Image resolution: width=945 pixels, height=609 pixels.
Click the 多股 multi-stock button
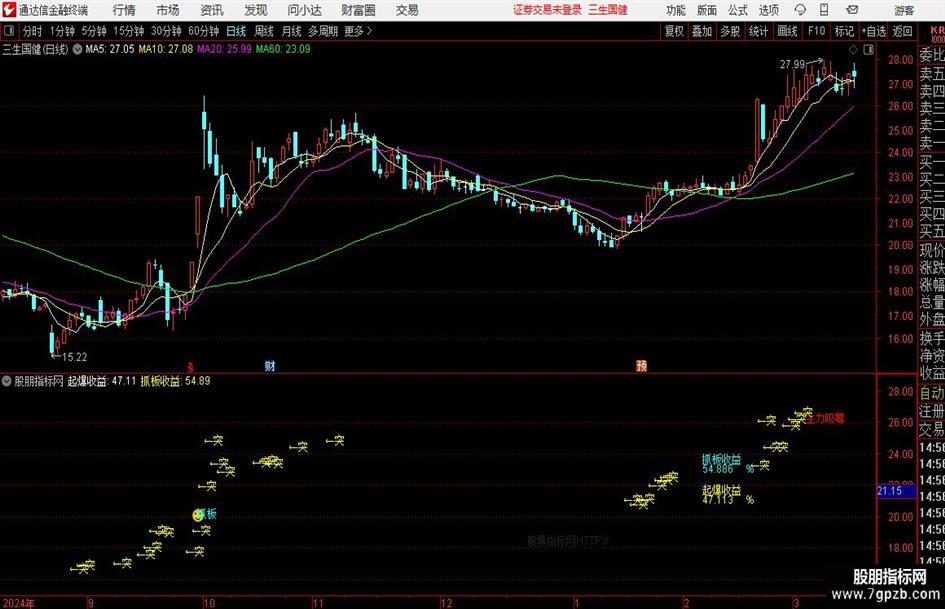(730, 31)
